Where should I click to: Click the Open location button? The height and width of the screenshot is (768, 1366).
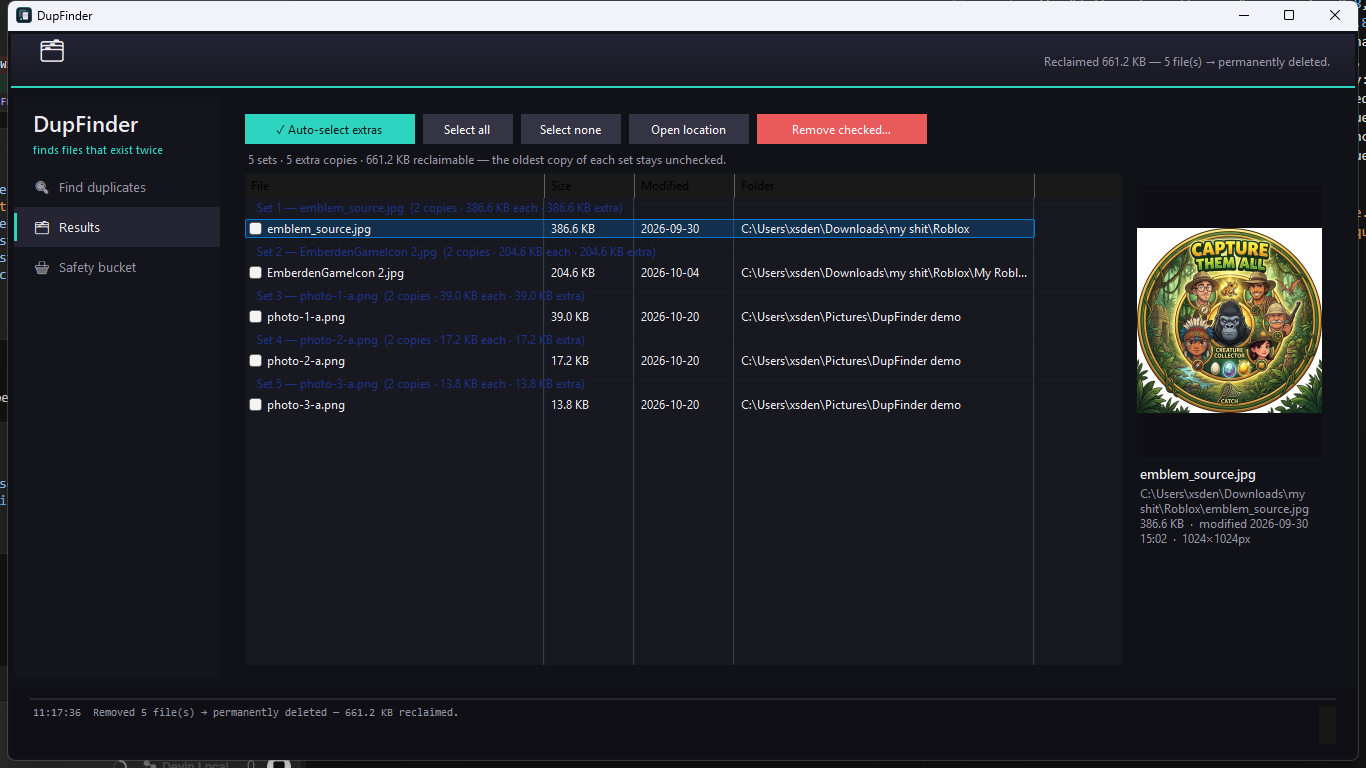pos(689,129)
